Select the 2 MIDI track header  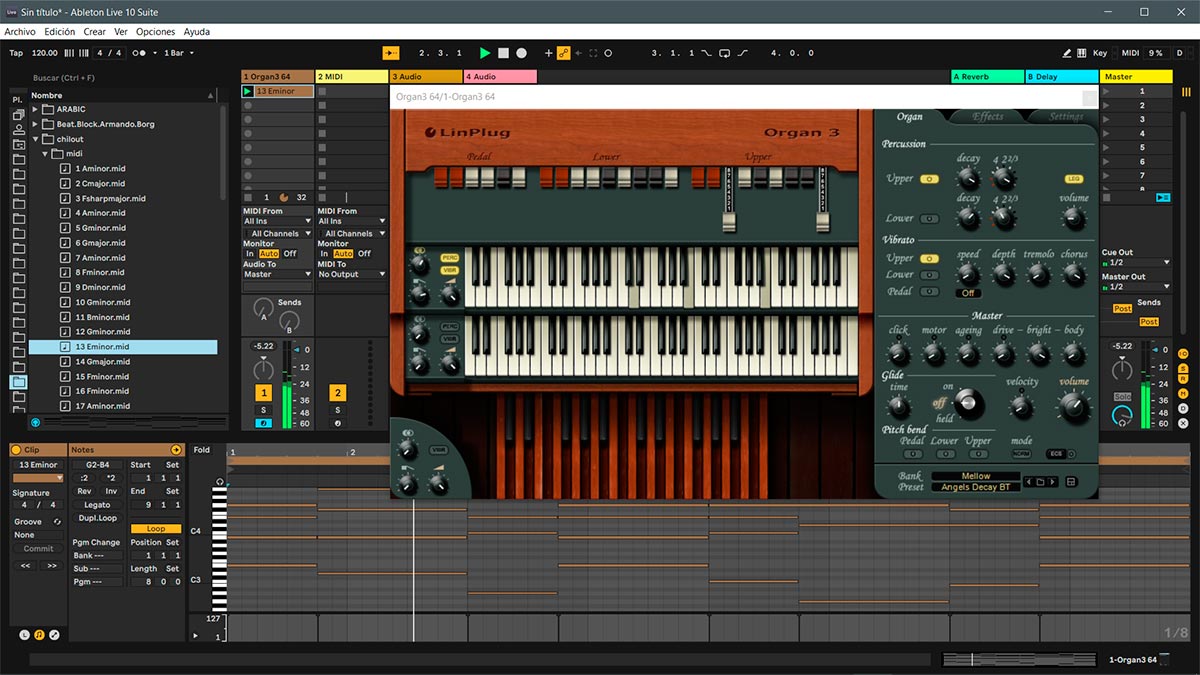(352, 76)
